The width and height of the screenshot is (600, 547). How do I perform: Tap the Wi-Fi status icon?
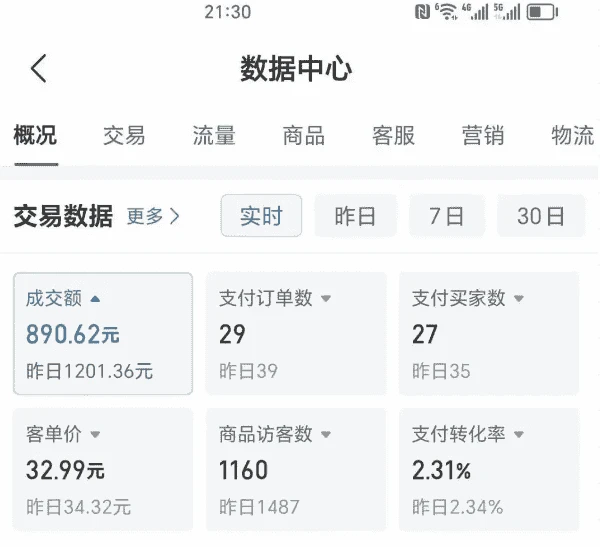pos(447,12)
